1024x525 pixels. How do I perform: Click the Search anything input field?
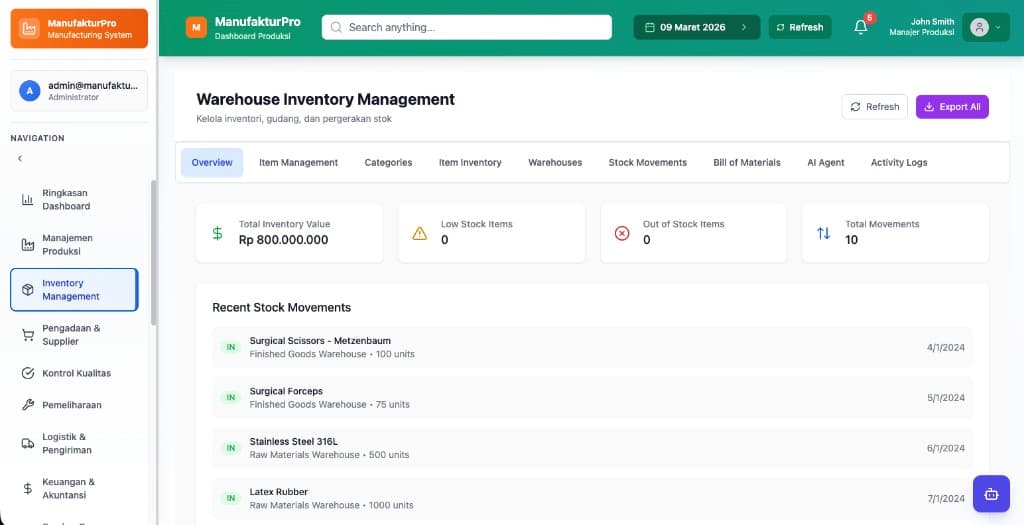pos(466,28)
